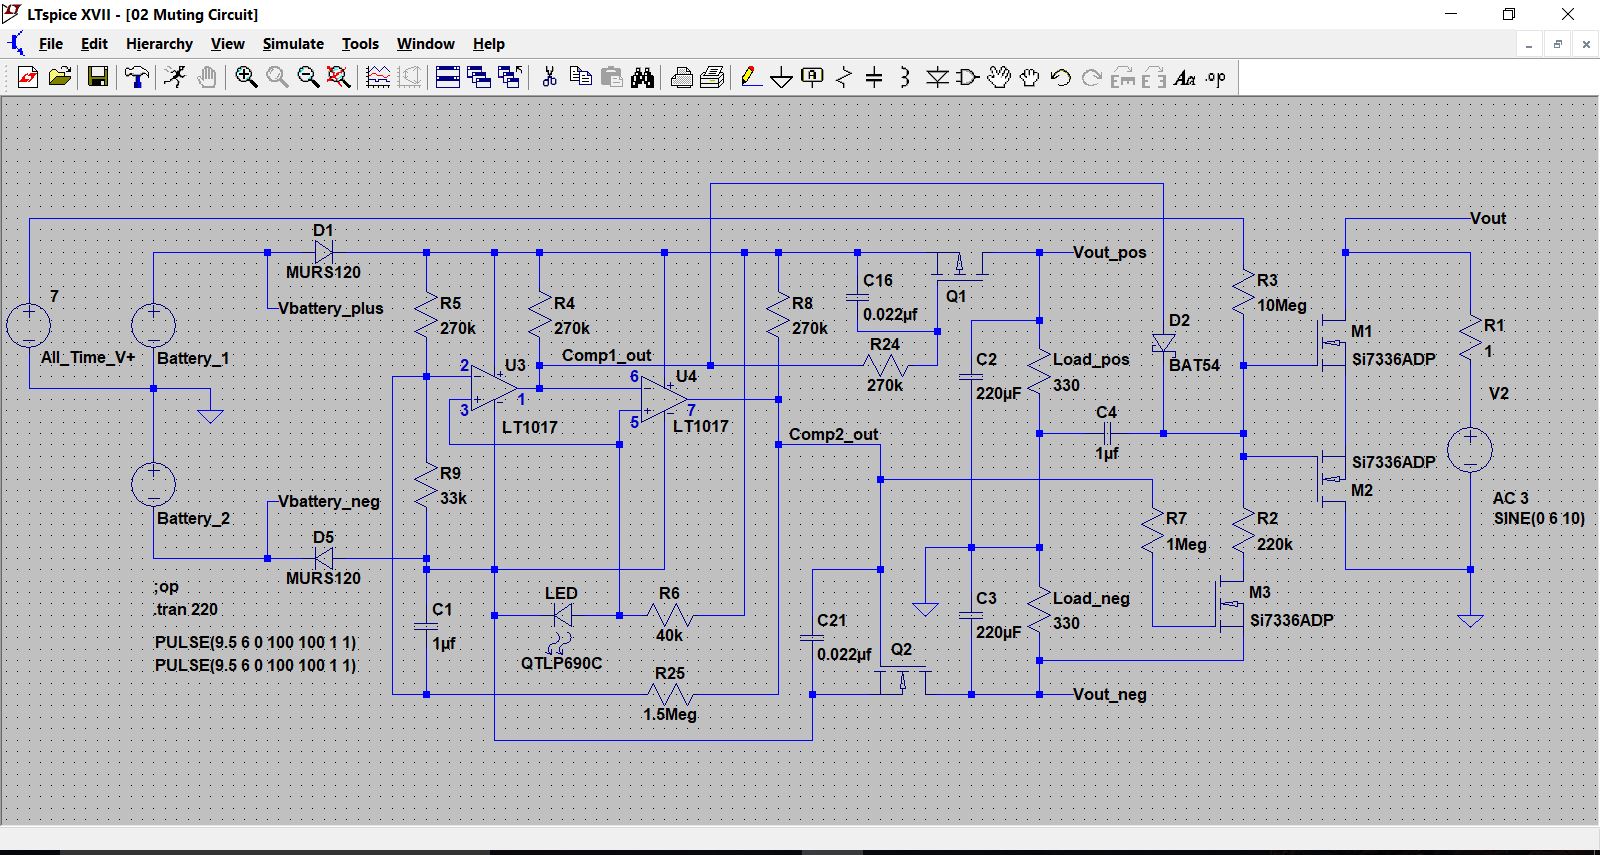Image resolution: width=1600 pixels, height=855 pixels.
Task: Open the Window menu
Action: tap(426, 44)
